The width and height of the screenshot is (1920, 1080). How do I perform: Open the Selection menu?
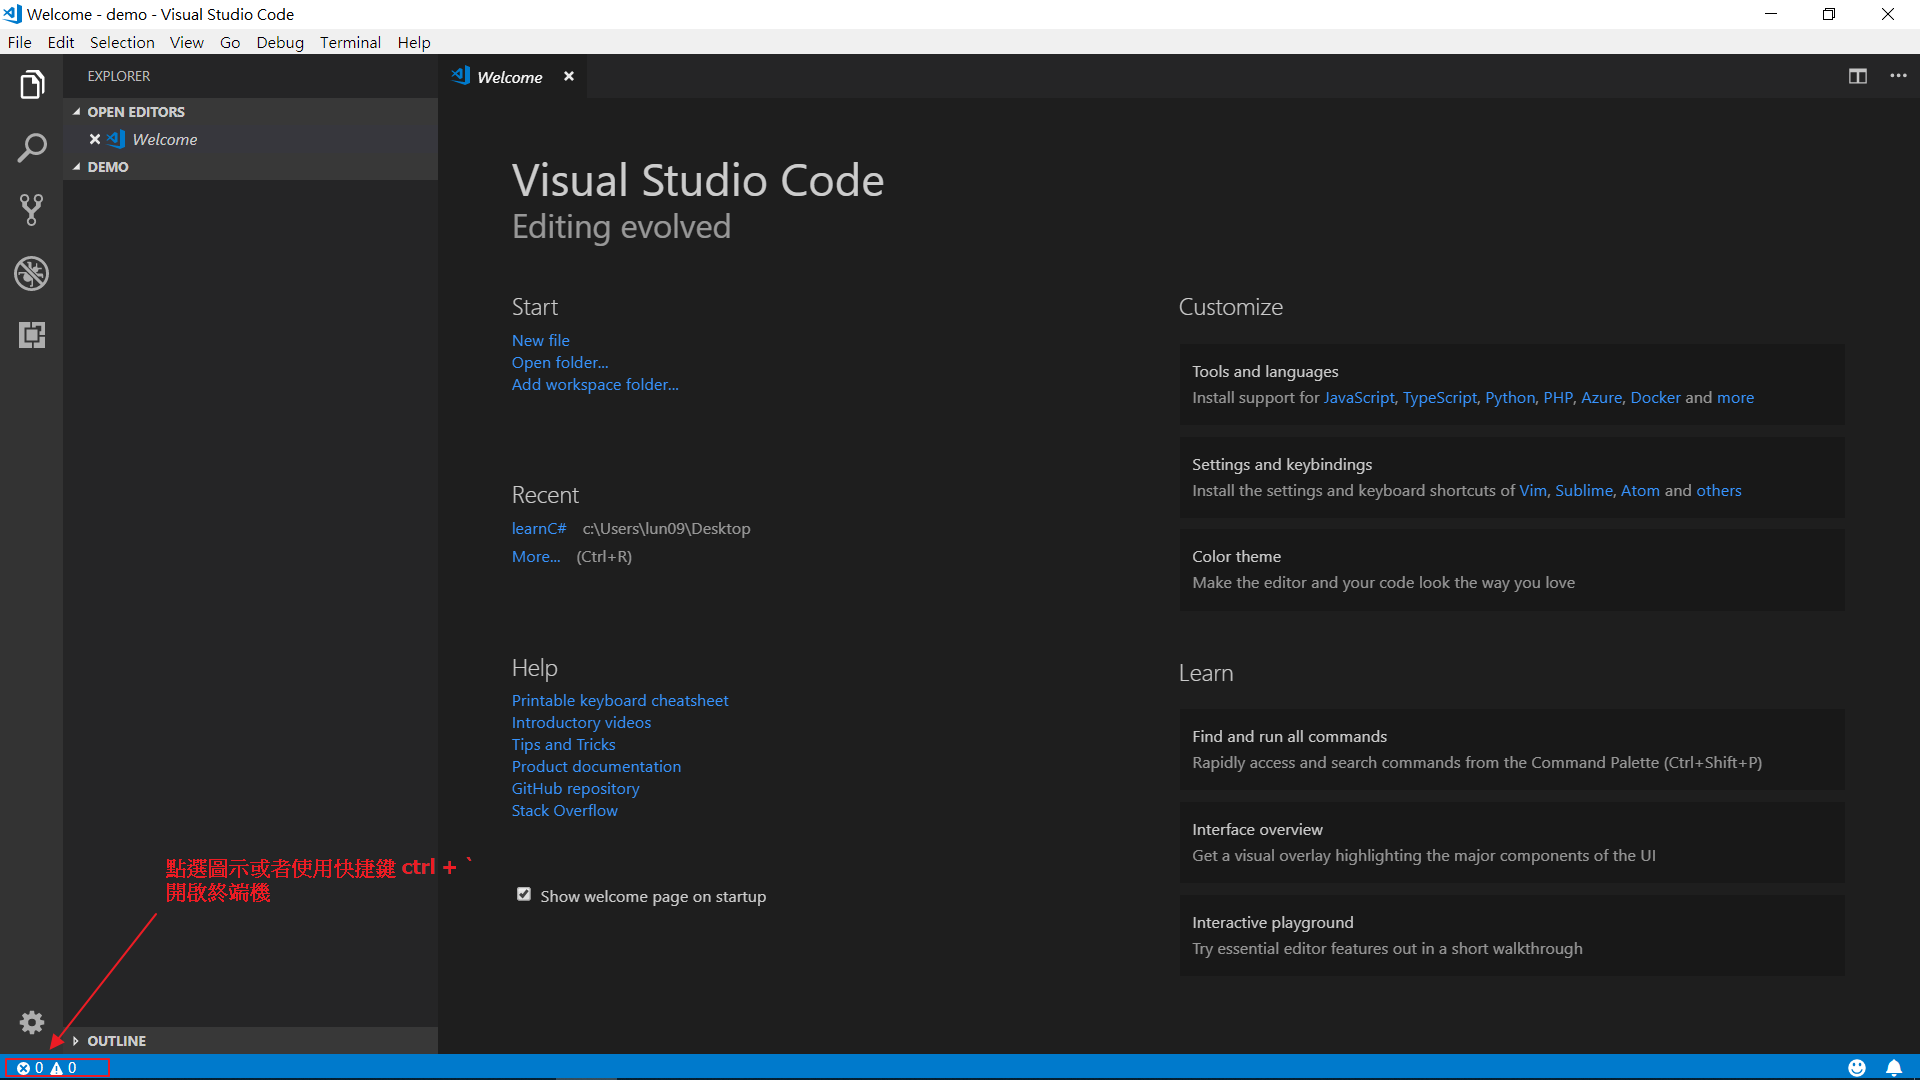122,42
